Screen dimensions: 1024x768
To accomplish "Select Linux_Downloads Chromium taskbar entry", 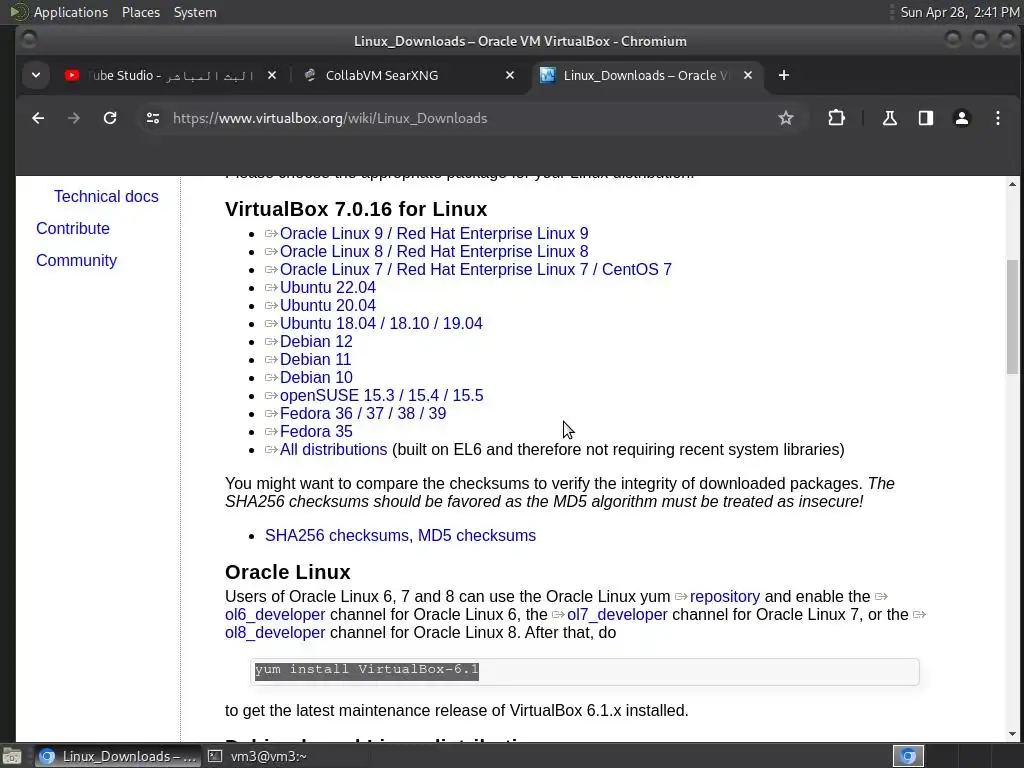I will tap(116, 756).
